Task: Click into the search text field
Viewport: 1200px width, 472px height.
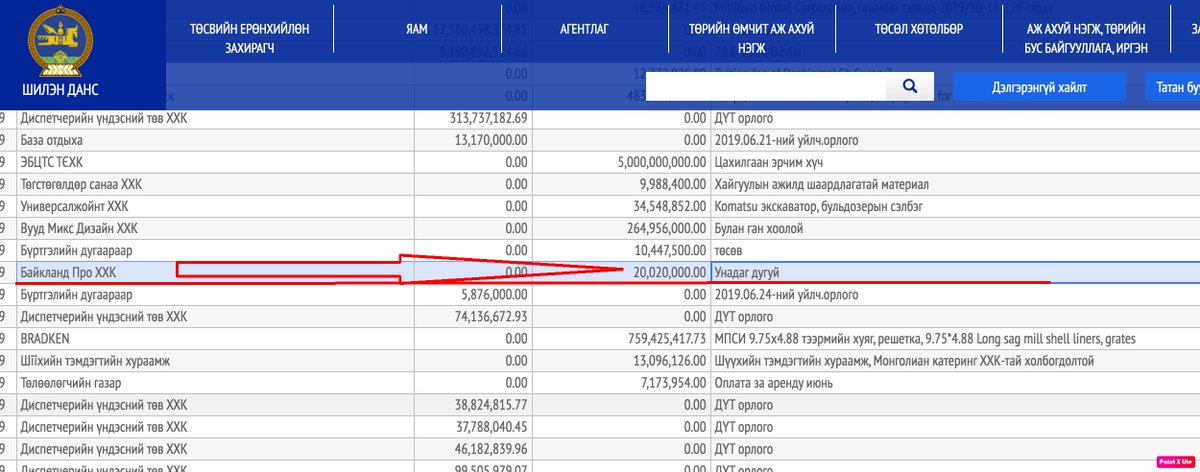Action: pyautogui.click(x=766, y=87)
